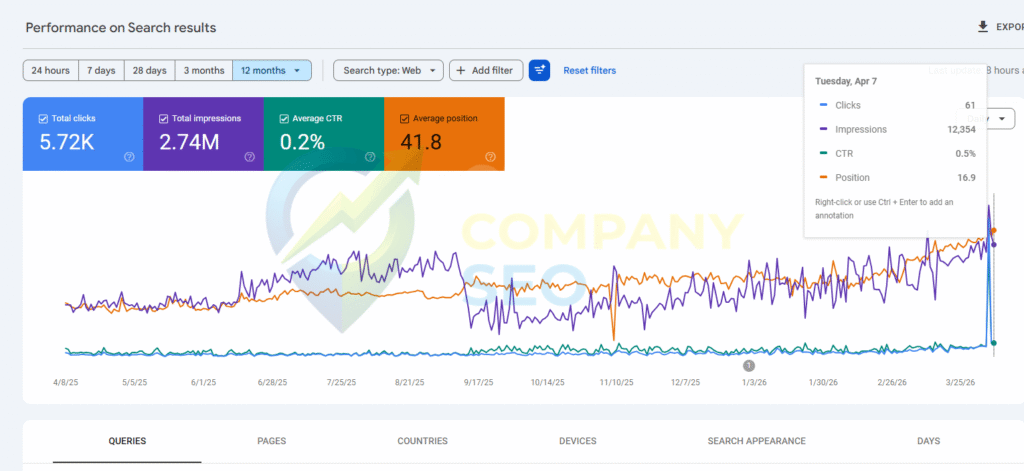Screen dimensions: 1024x471
Task: Toggle the Total clicks checkbox
Action: (x=43, y=118)
